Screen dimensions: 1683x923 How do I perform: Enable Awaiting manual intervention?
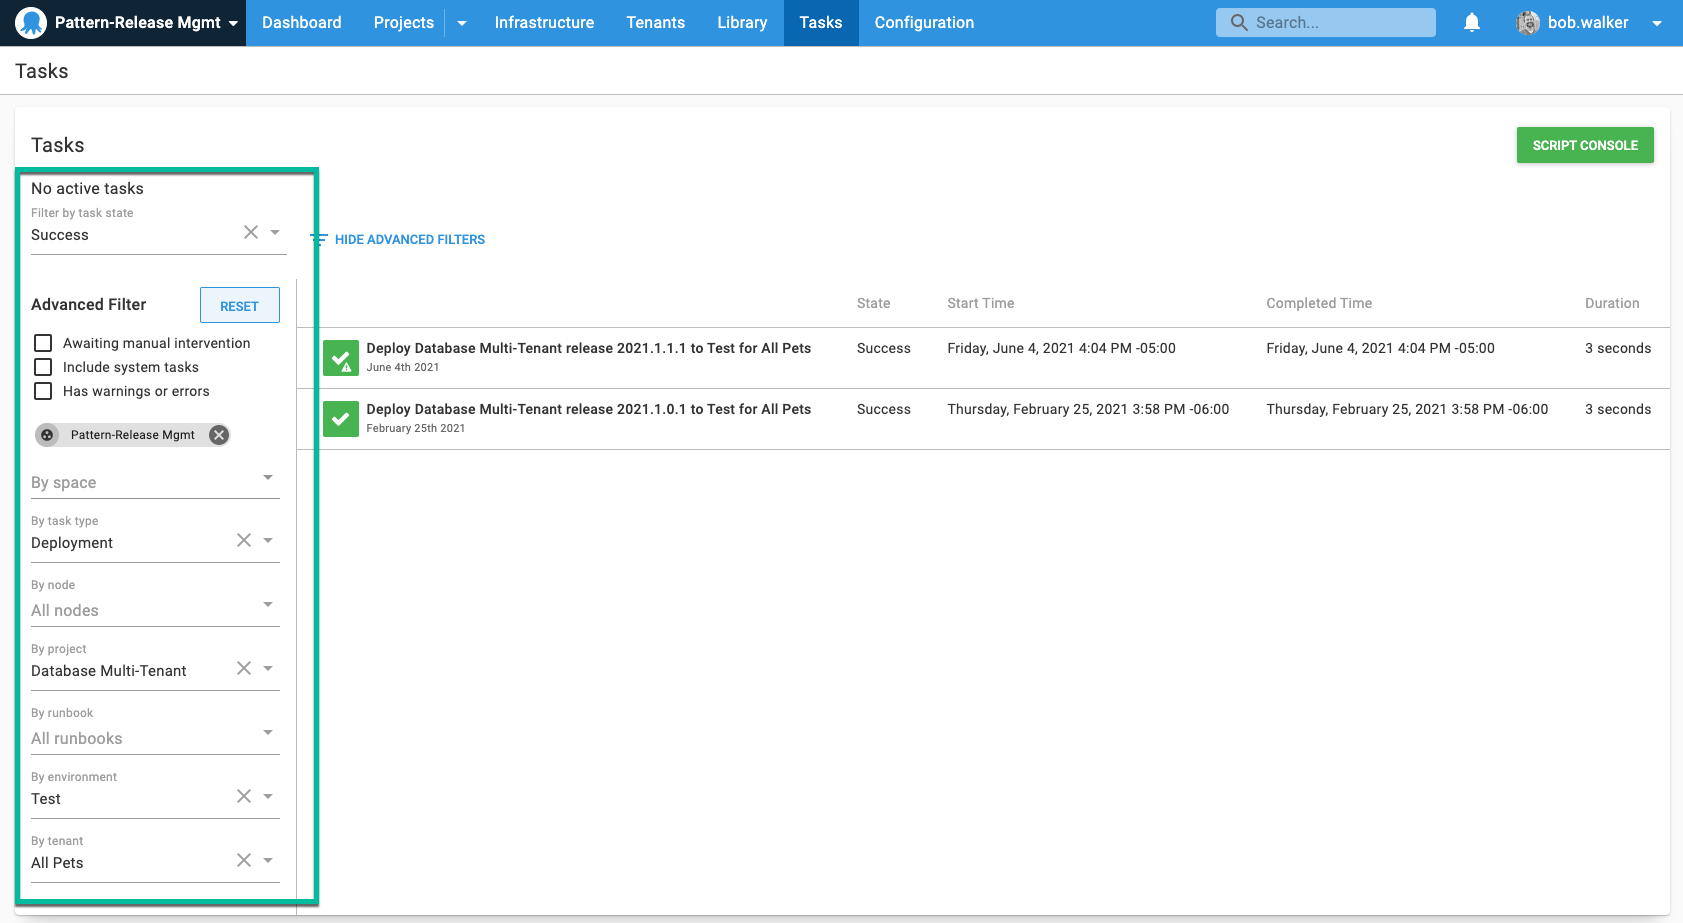[x=42, y=342]
